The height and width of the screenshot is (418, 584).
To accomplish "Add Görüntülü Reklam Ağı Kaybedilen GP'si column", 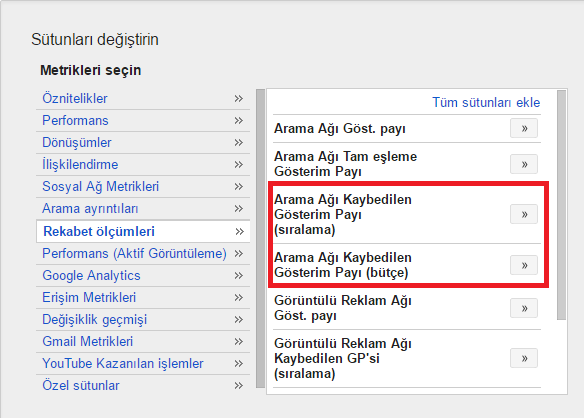I will click(x=524, y=358).
